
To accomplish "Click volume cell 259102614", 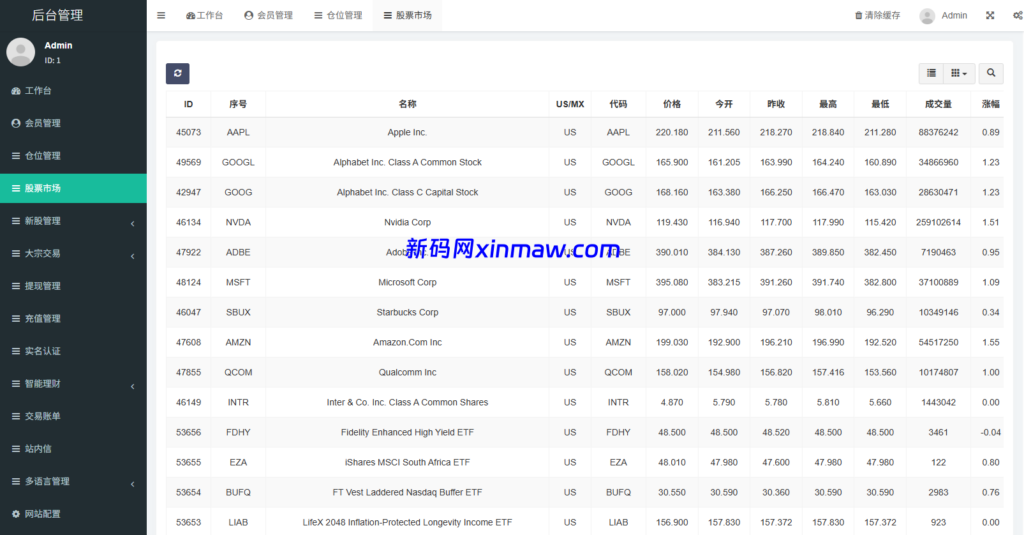I will click(938, 222).
